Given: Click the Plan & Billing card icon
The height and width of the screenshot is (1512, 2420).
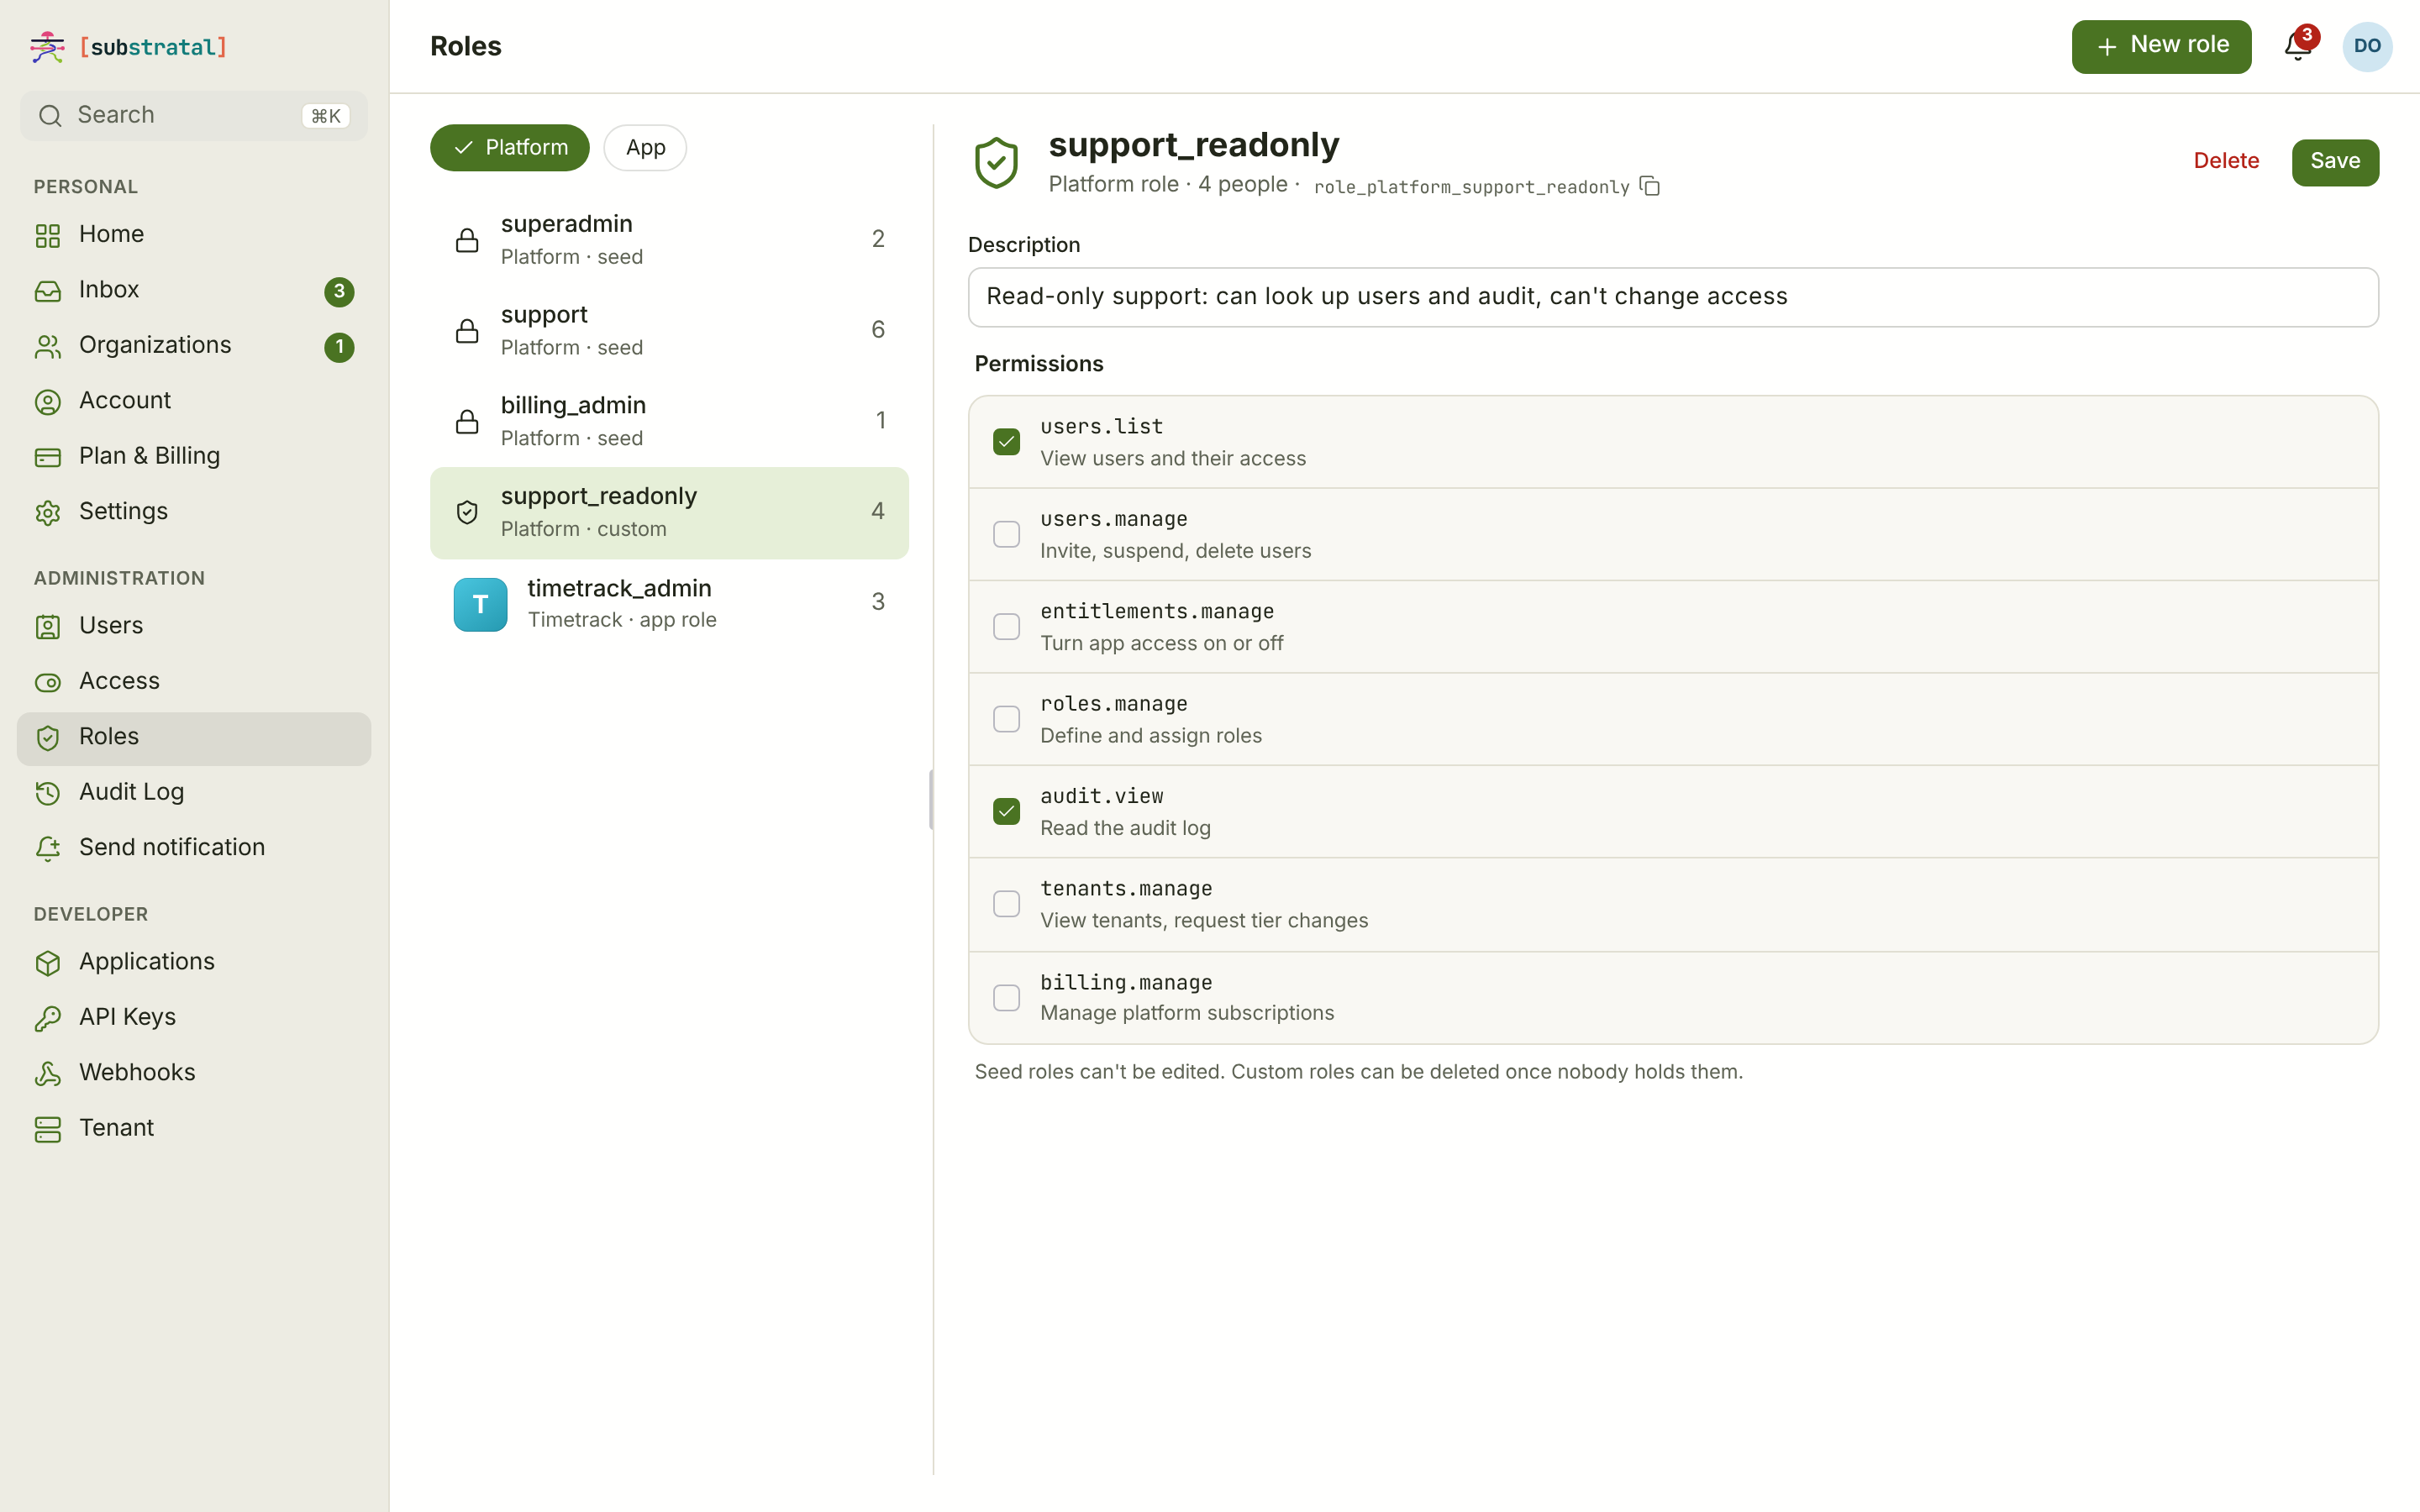Looking at the screenshot, I should (48, 457).
